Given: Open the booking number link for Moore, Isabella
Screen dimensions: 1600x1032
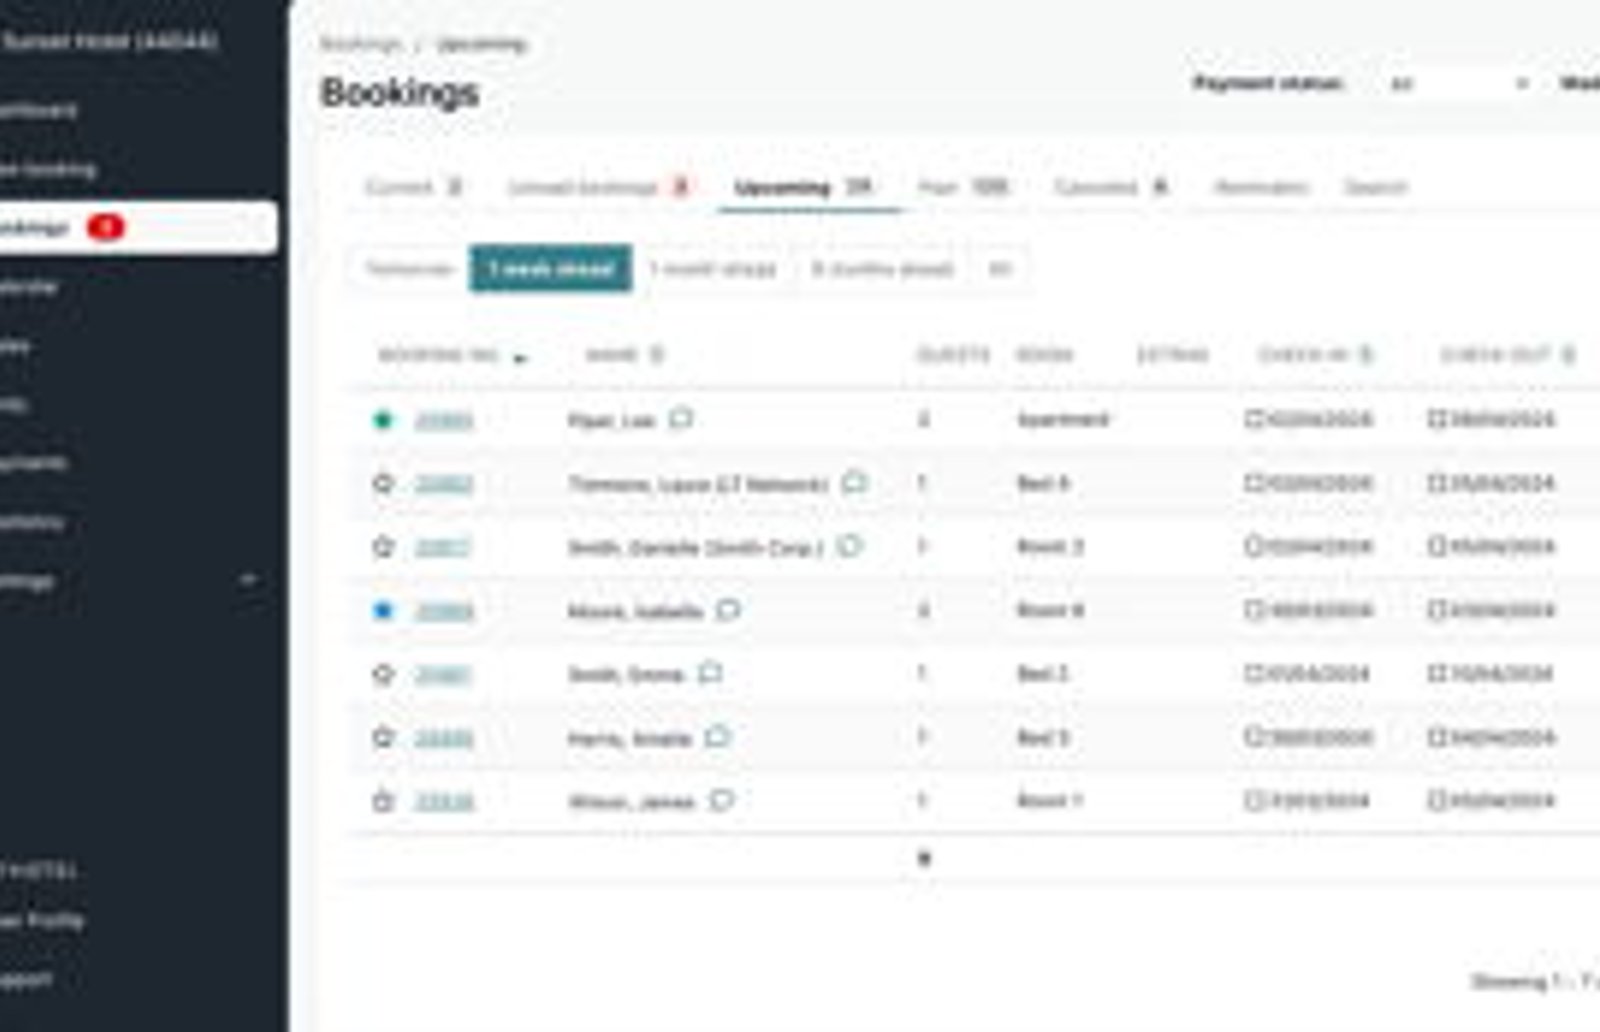Looking at the screenshot, I should [444, 611].
